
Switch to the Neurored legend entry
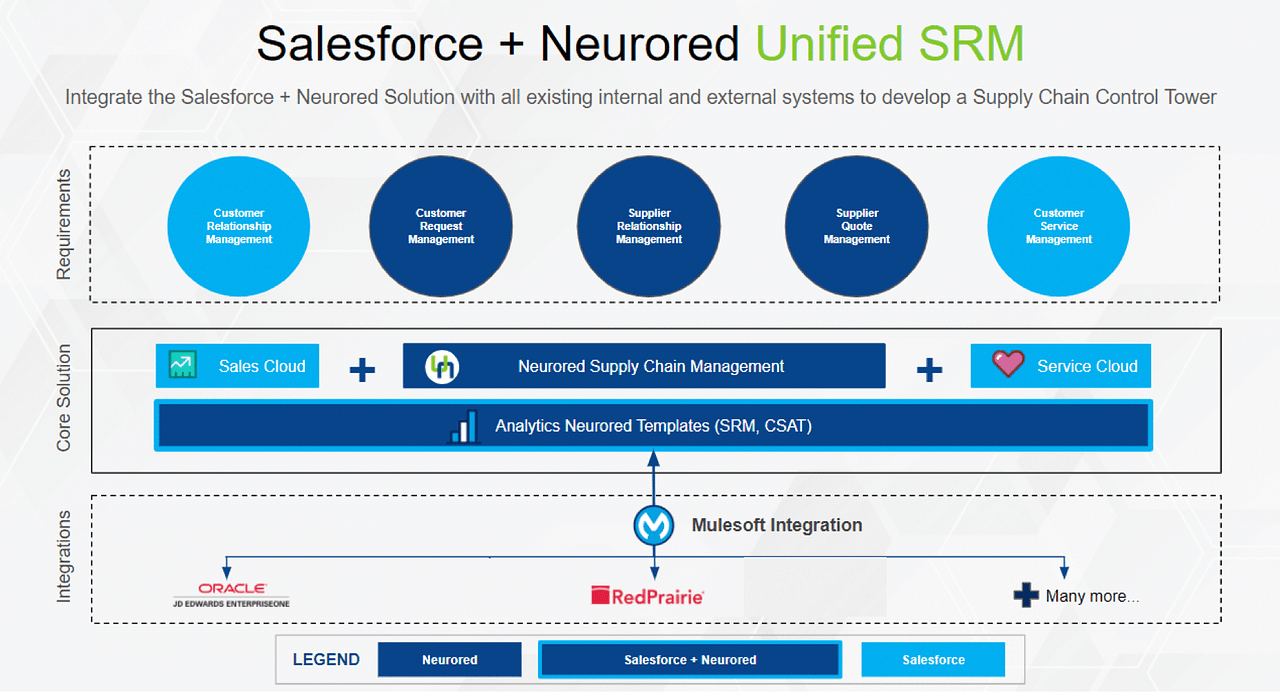pyautogui.click(x=449, y=659)
